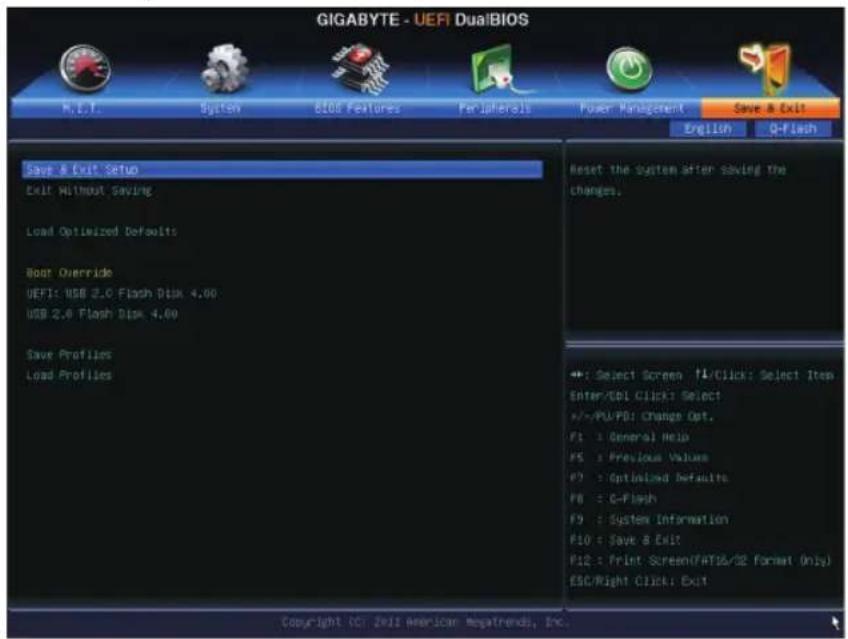Switch to the System tab
The height and width of the screenshot is (639, 848).
220,108
